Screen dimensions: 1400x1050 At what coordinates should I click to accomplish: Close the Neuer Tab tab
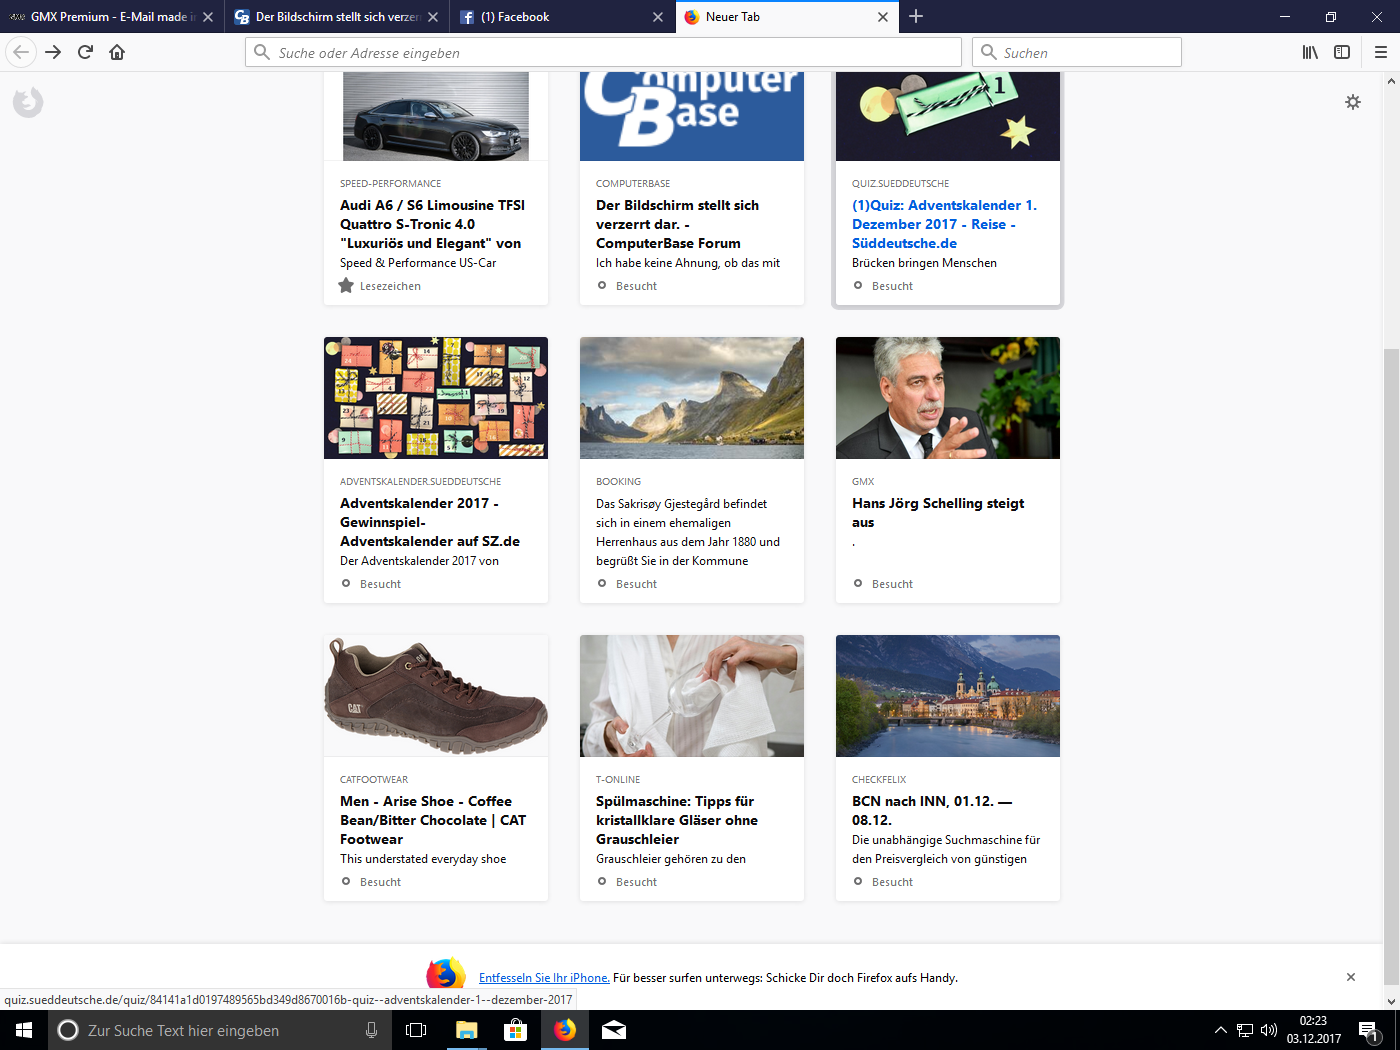[883, 17]
